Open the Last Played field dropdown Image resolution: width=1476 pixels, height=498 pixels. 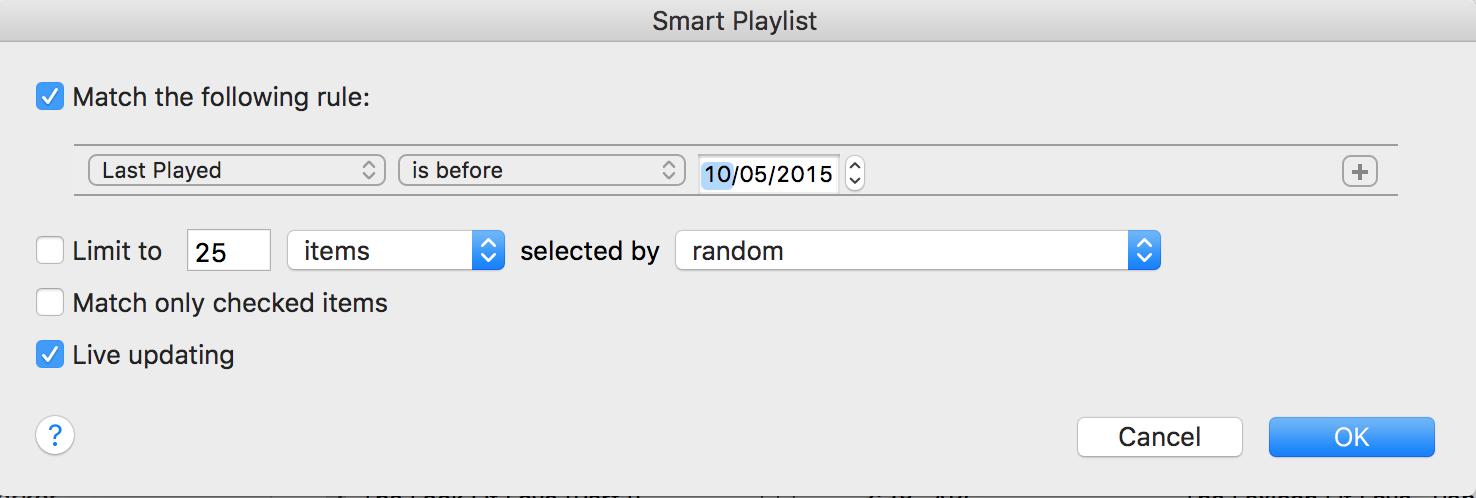pyautogui.click(x=236, y=171)
